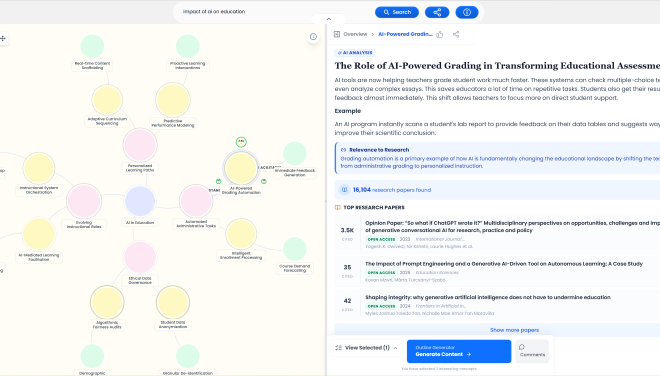Click the 42 citation count
The height and width of the screenshot is (376, 660).
pos(347,301)
